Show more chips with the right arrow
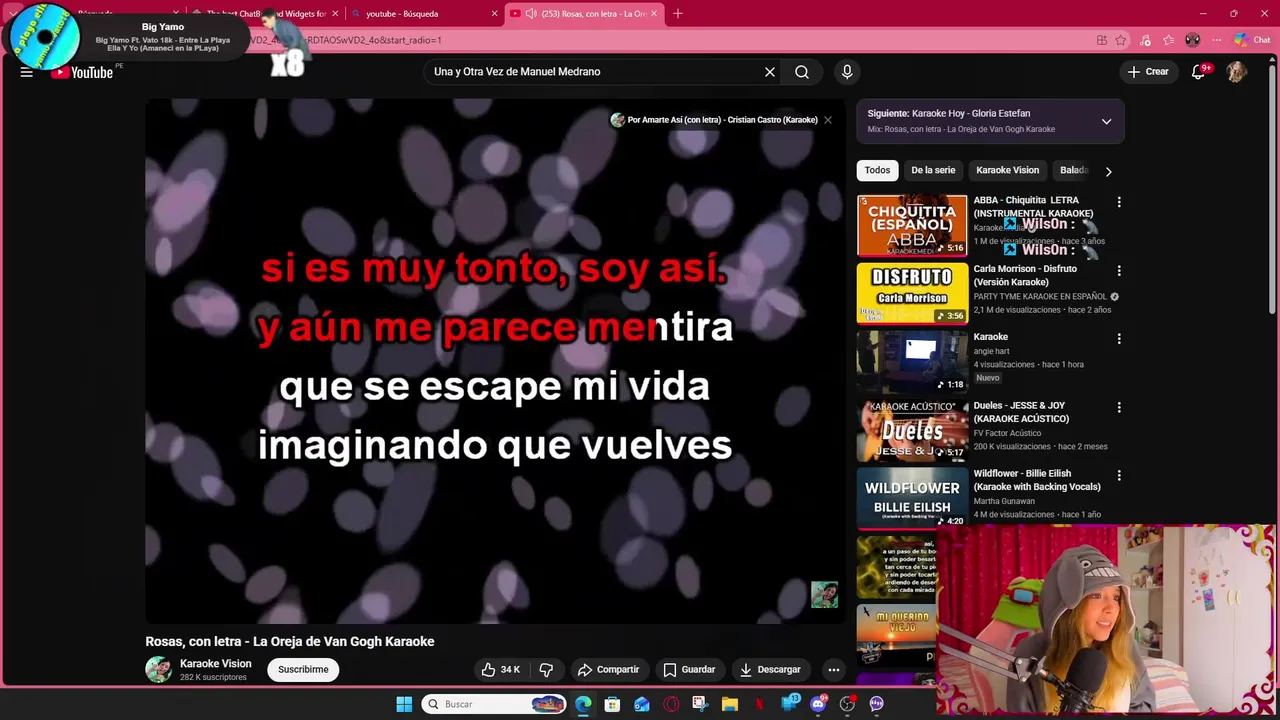Image resolution: width=1280 pixels, height=720 pixels. point(1108,171)
